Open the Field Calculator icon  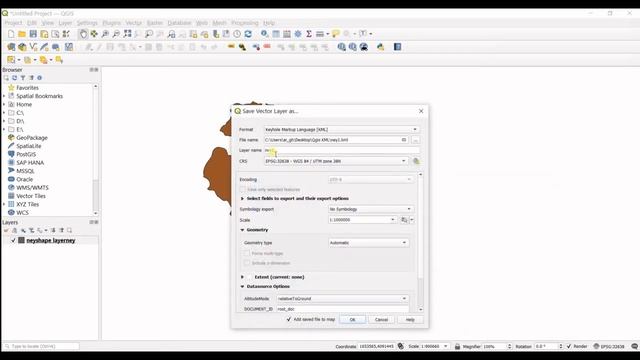[287, 34]
